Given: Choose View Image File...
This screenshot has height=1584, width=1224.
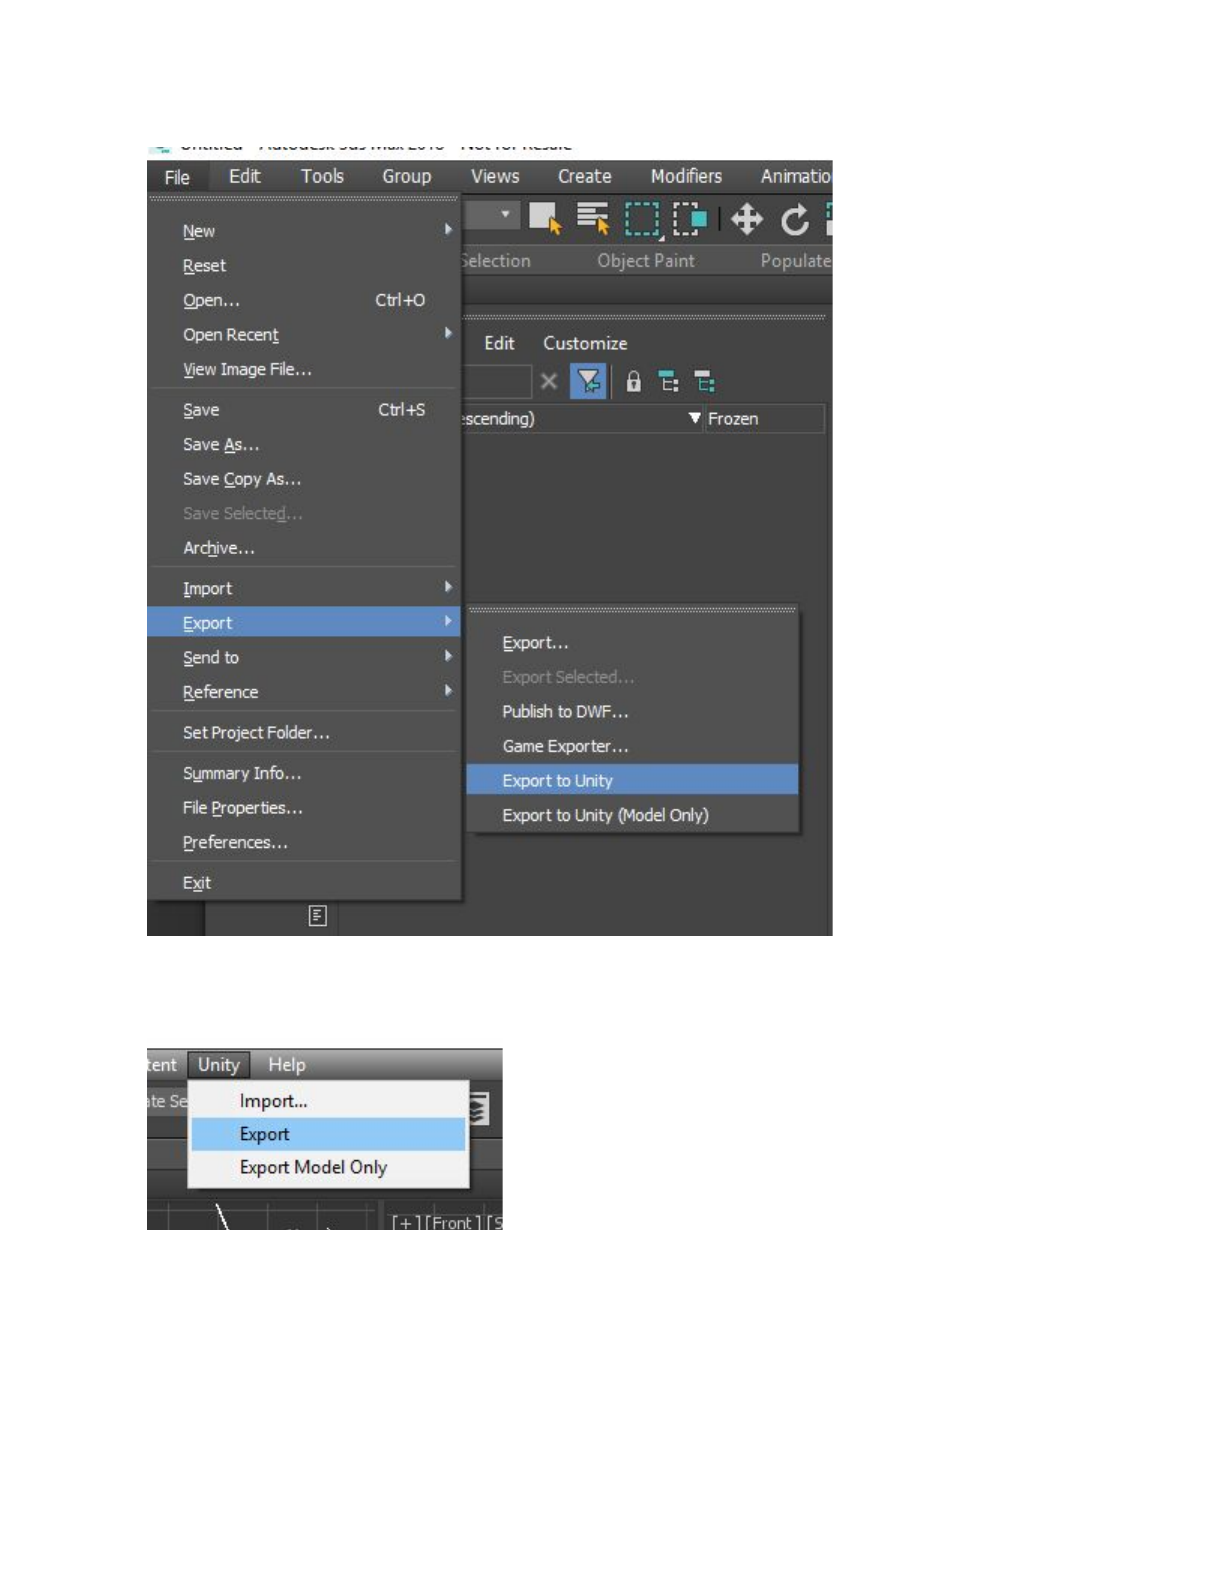Looking at the screenshot, I should click(304, 369).
